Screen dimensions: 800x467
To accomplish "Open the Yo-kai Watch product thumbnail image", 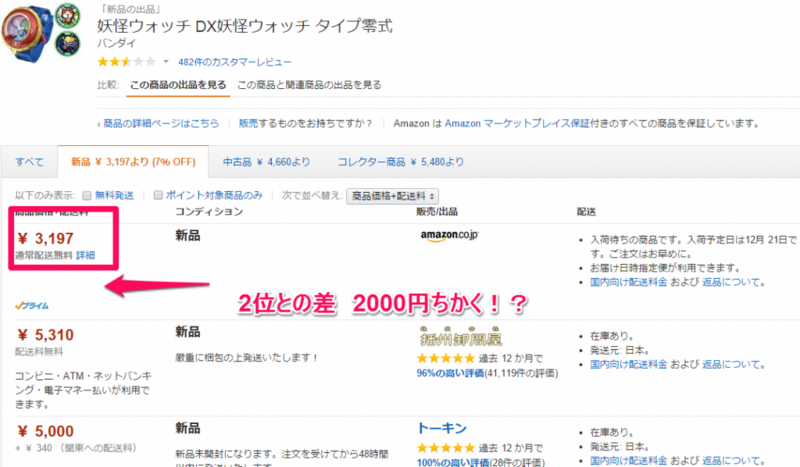I will click(41, 32).
